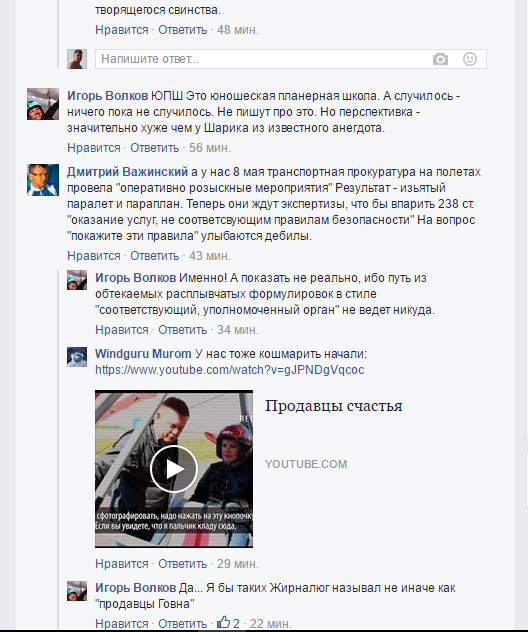528x632 pixels.
Task: Click own avatar beside reply field
Action: click(x=77, y=59)
